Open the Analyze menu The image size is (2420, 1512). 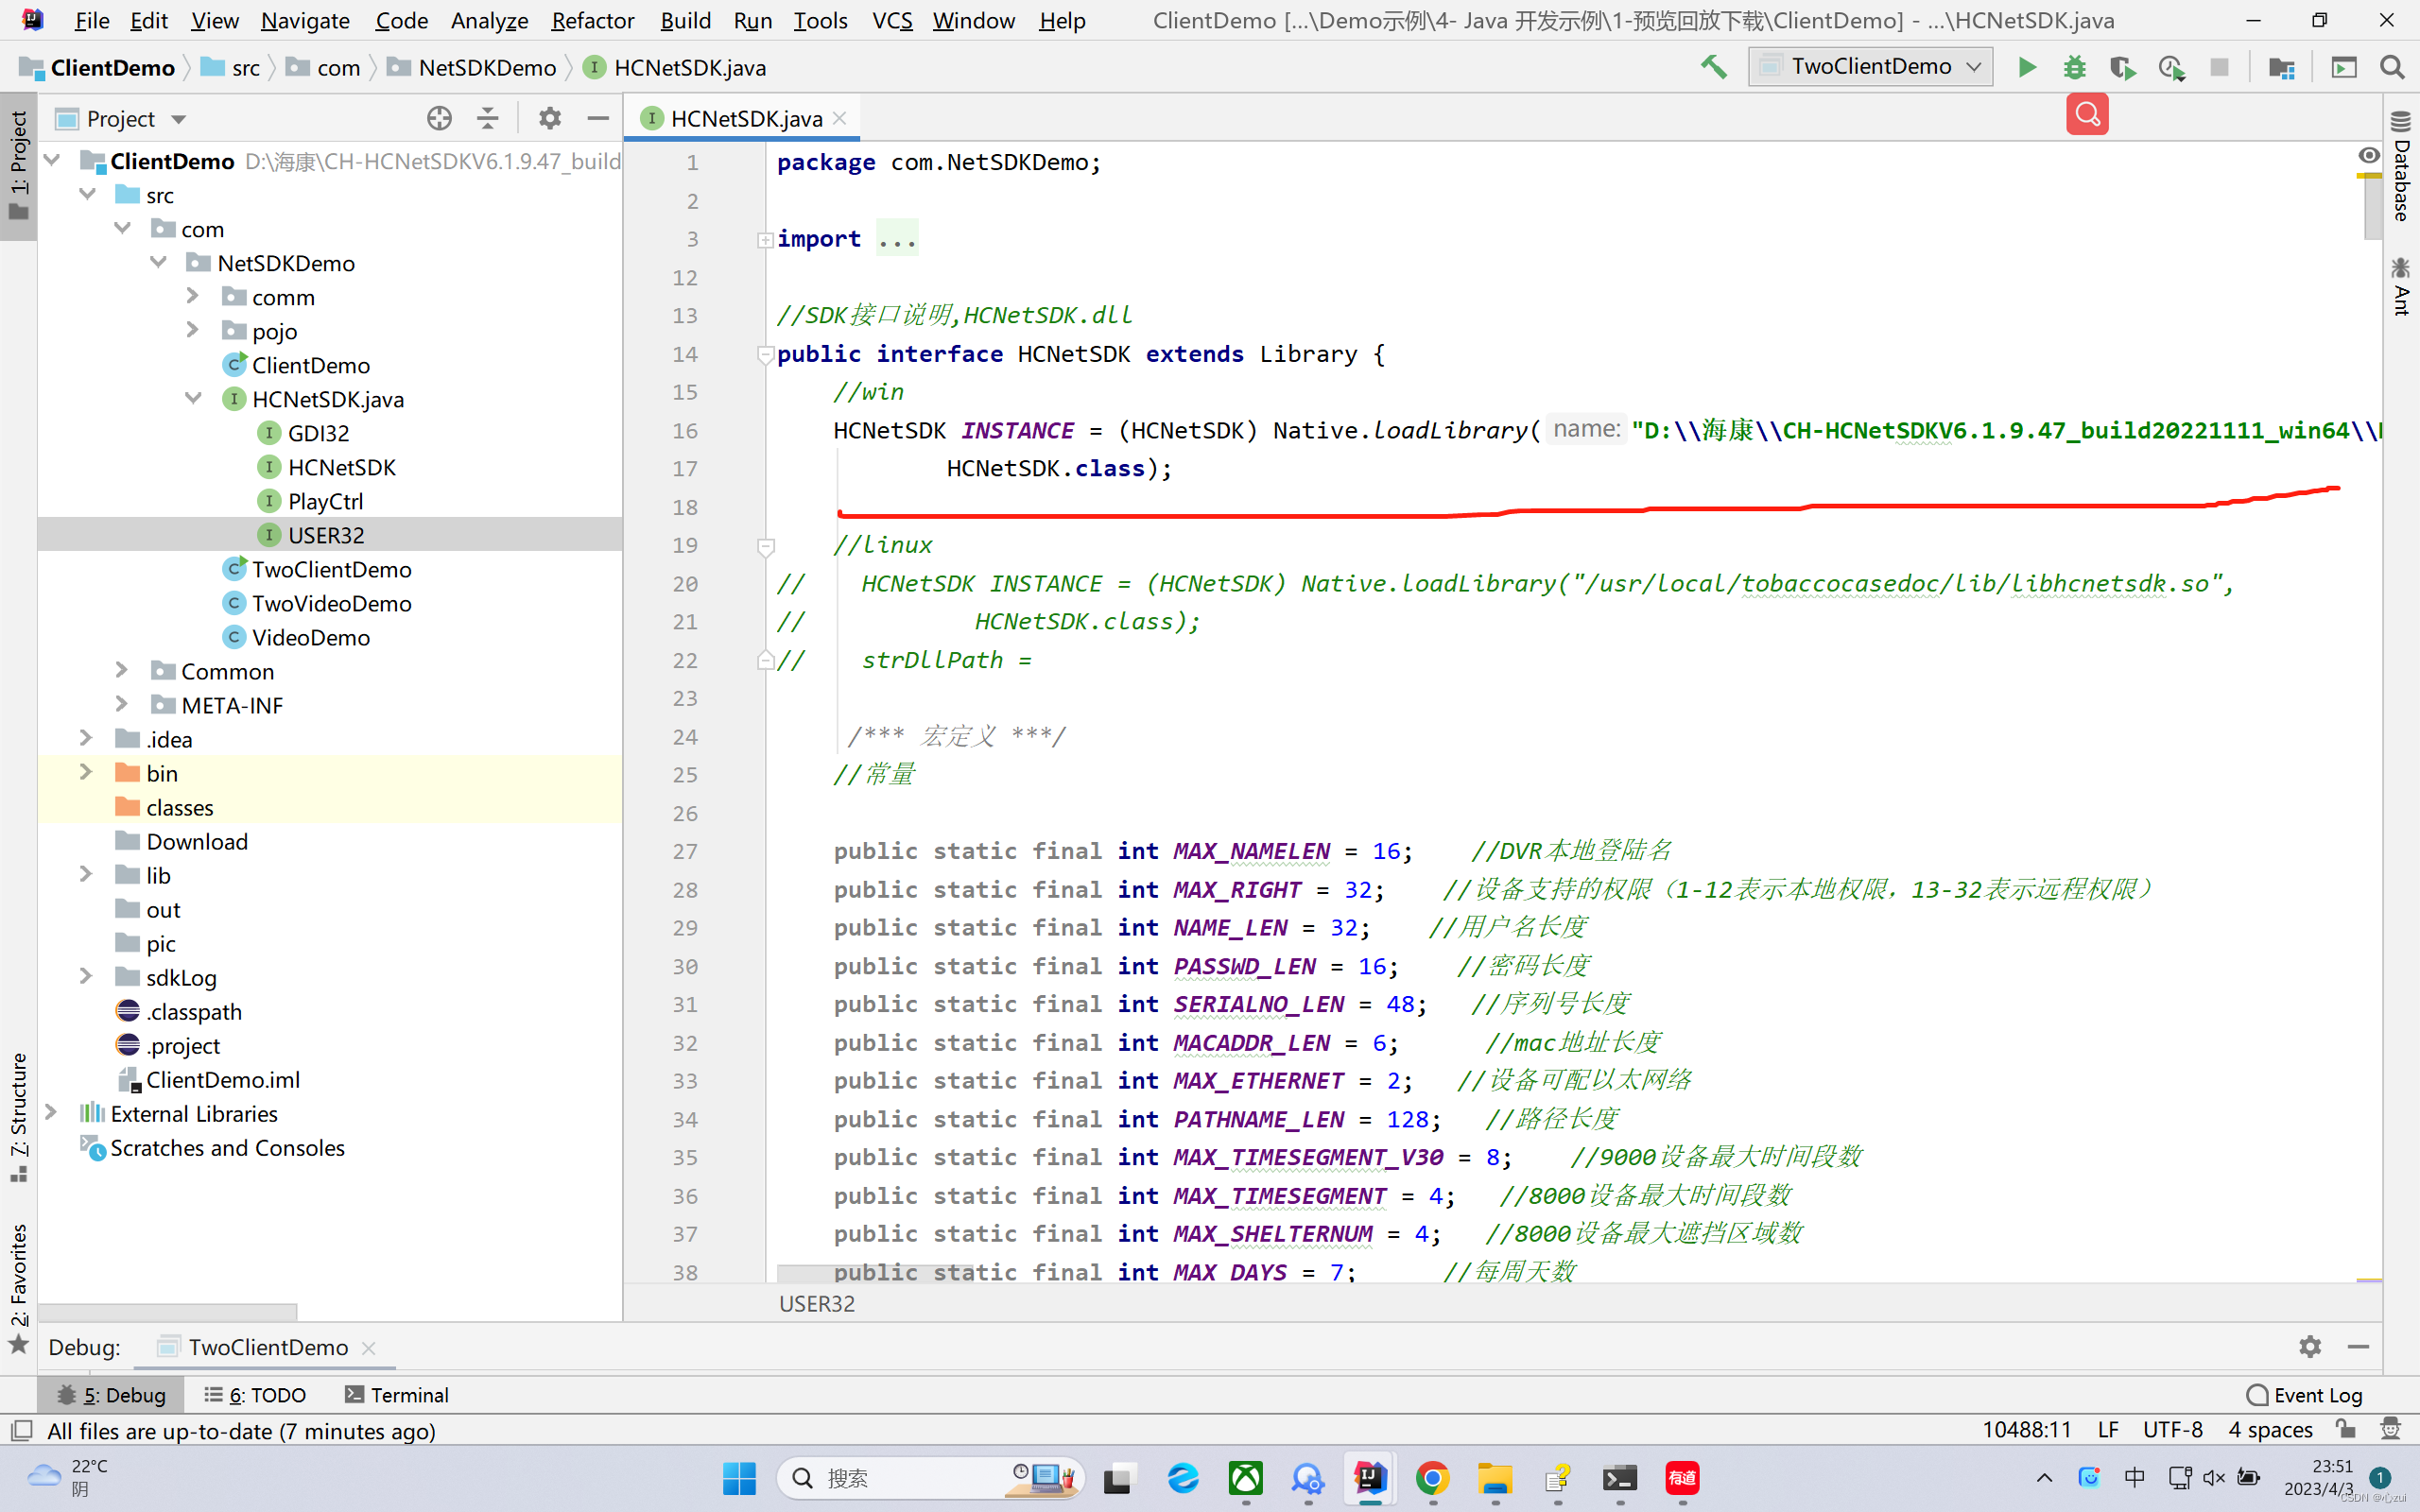click(489, 20)
